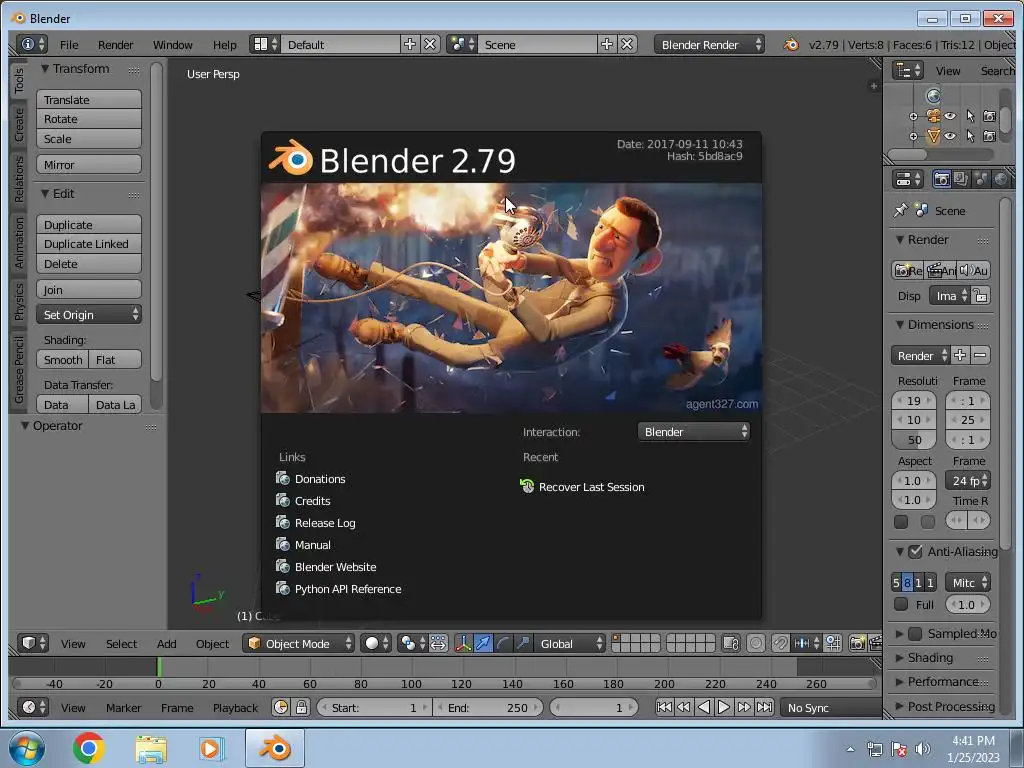This screenshot has height=768, width=1024.
Task: Click the OpenGL render camera icon
Action: 857,643
